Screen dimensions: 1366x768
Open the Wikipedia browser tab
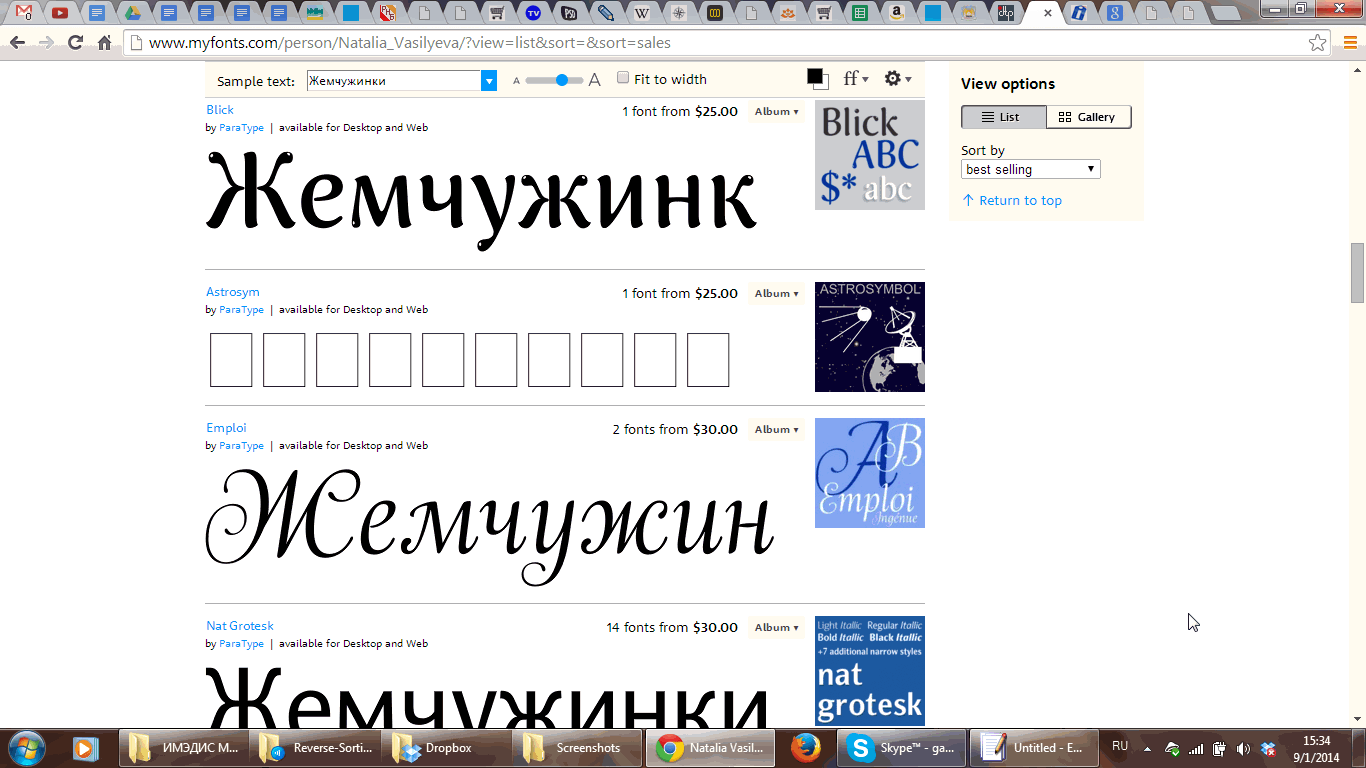click(641, 13)
